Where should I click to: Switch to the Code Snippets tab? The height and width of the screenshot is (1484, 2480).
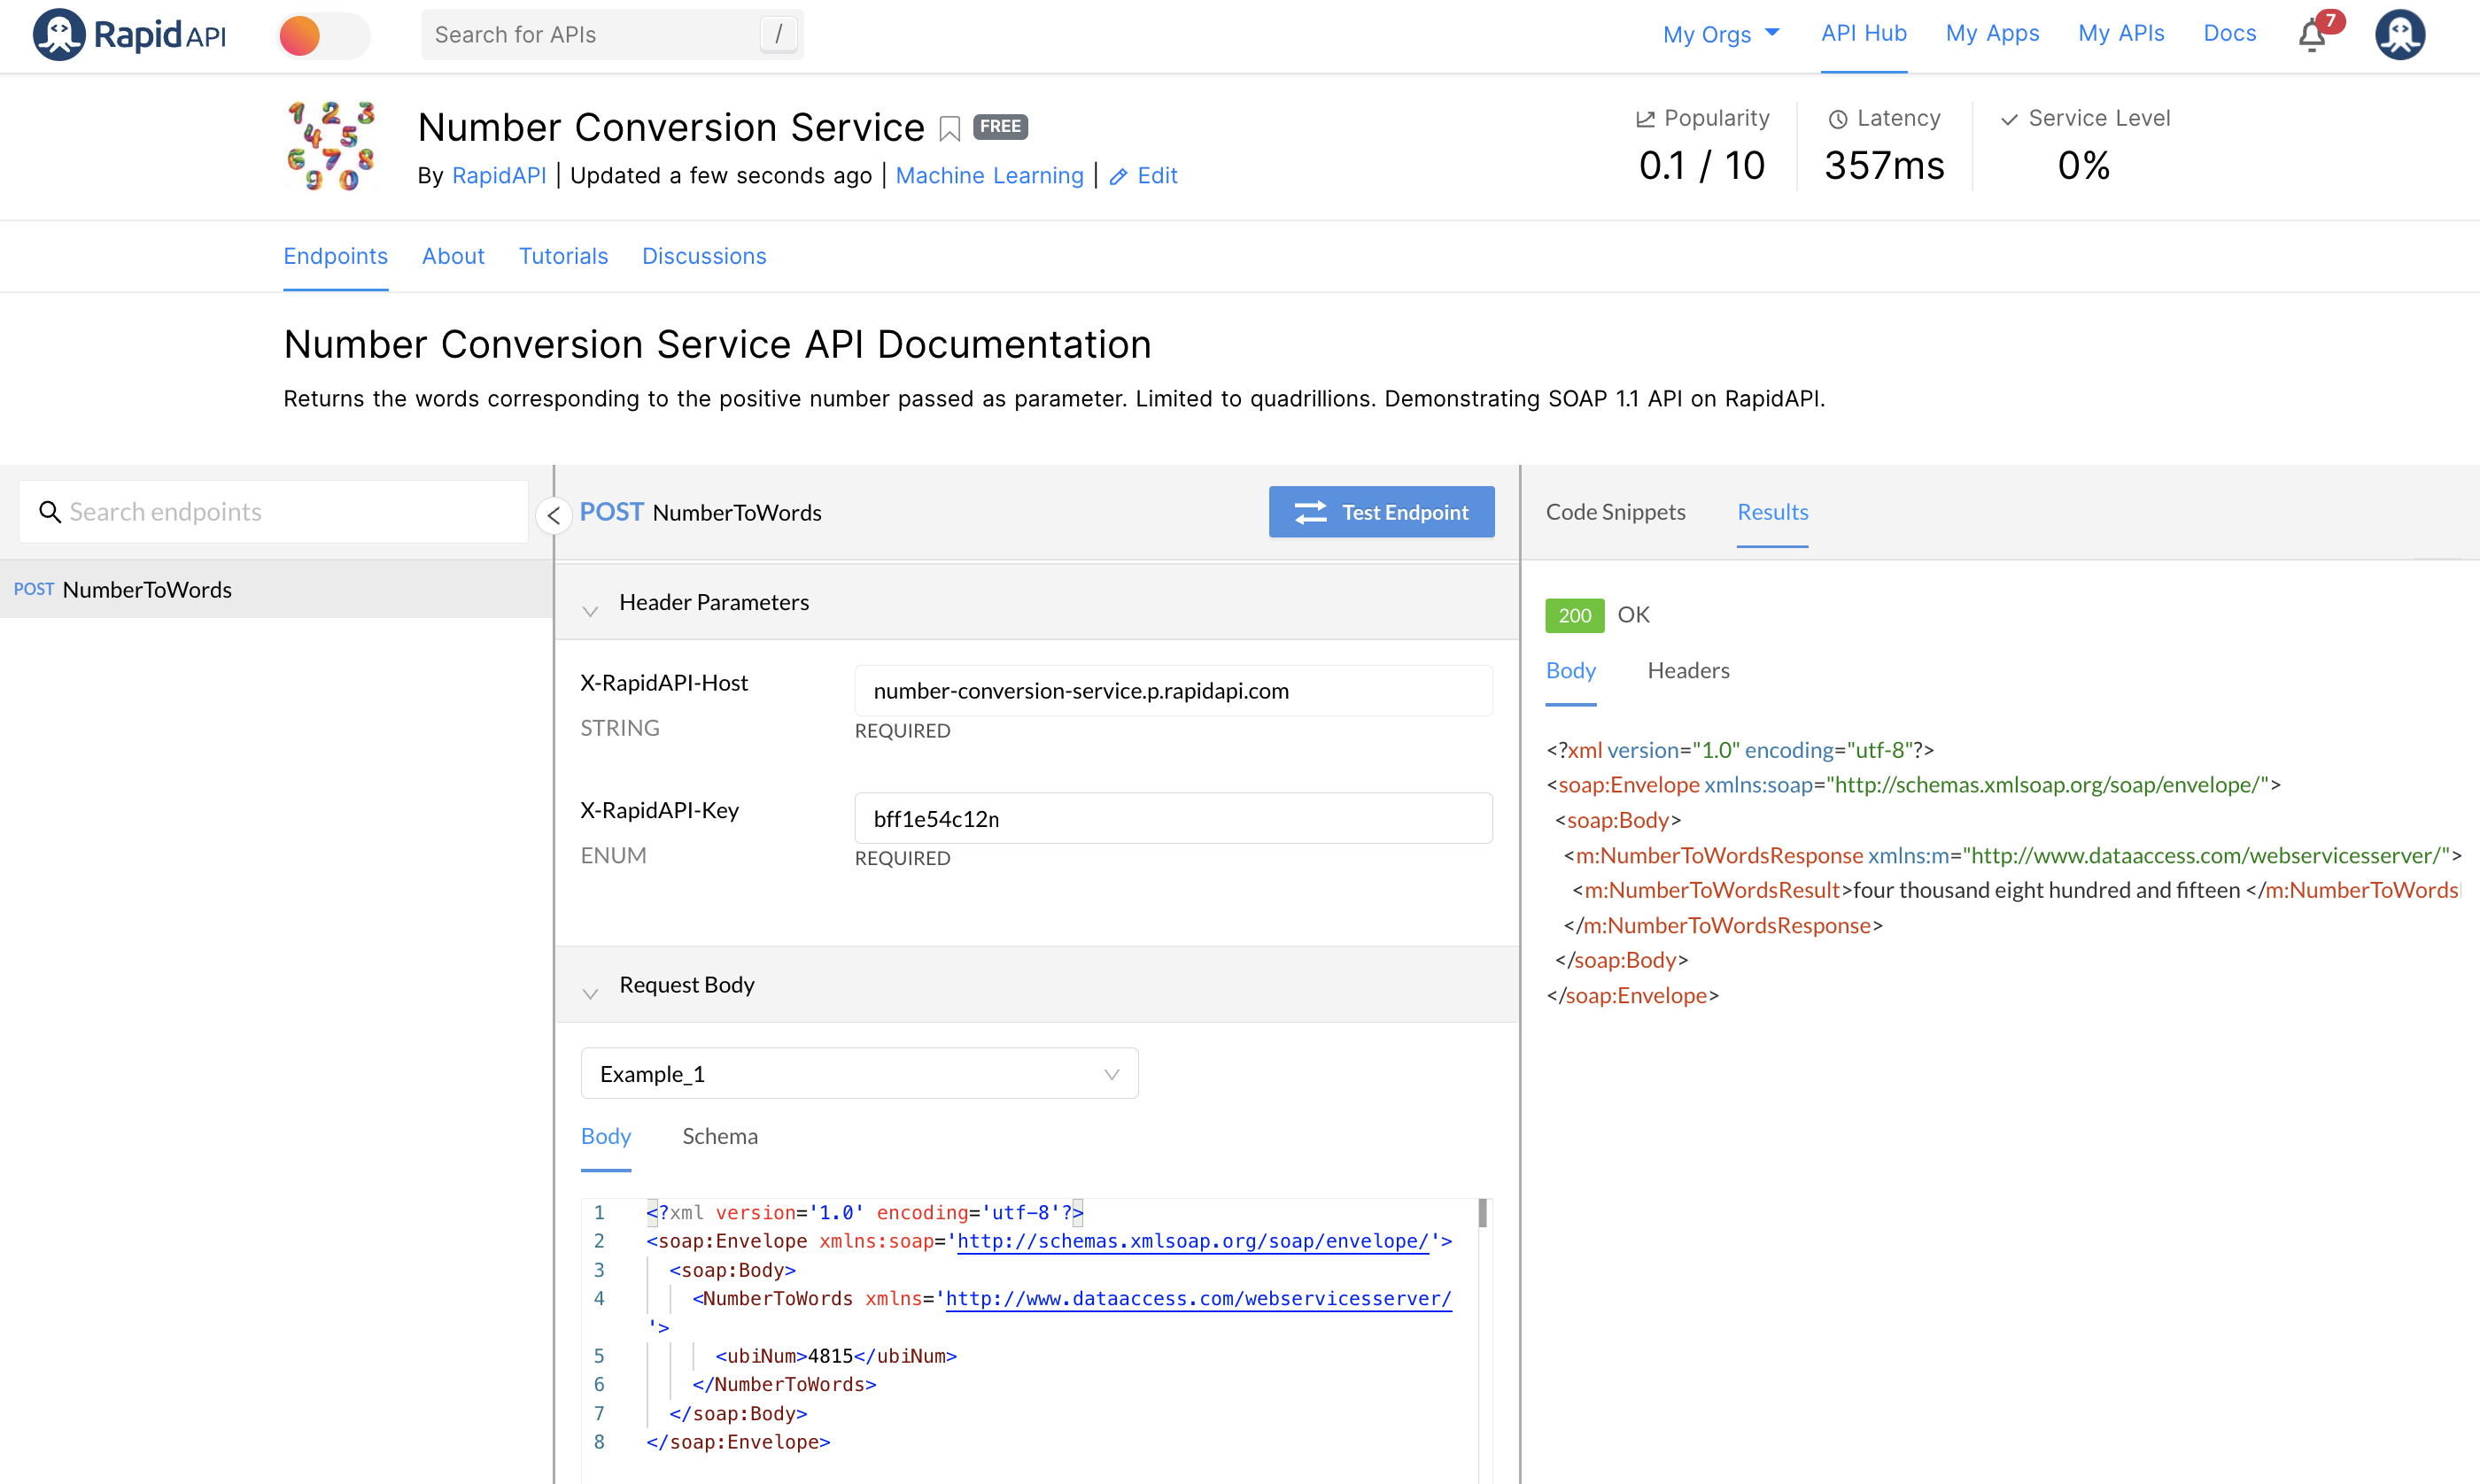point(1615,512)
